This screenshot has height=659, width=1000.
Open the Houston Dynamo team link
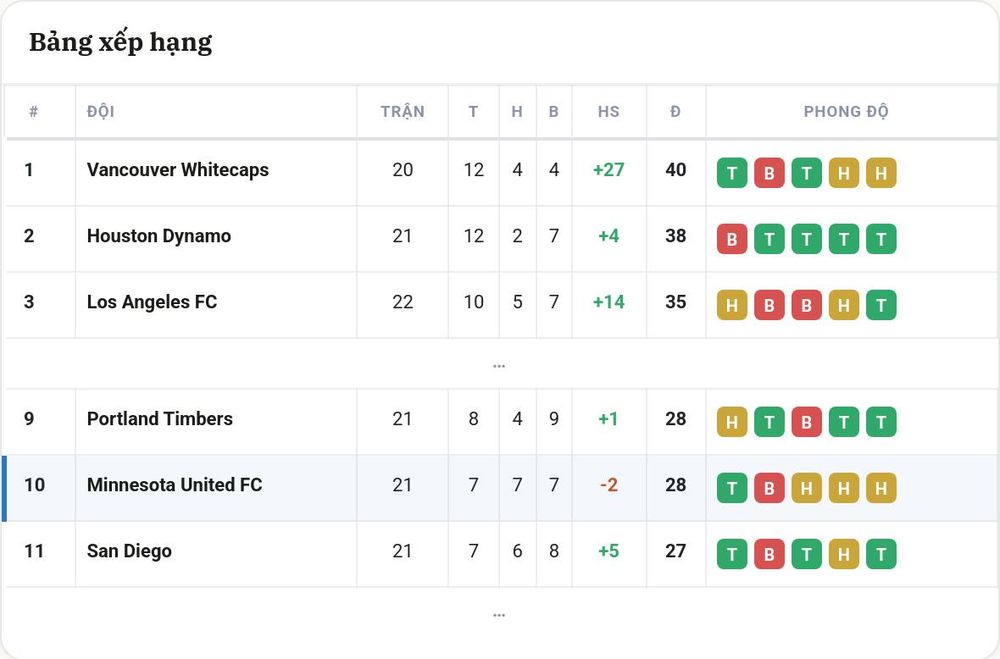(x=159, y=236)
